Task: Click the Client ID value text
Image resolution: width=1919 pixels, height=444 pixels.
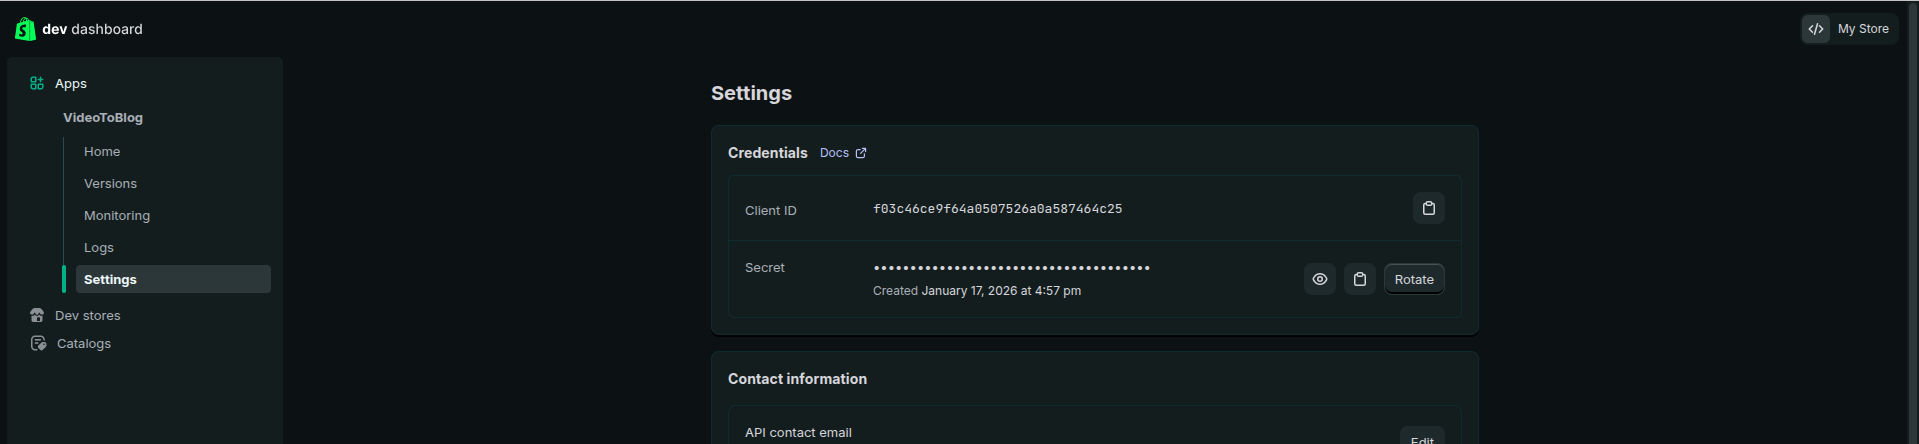Action: point(997,209)
